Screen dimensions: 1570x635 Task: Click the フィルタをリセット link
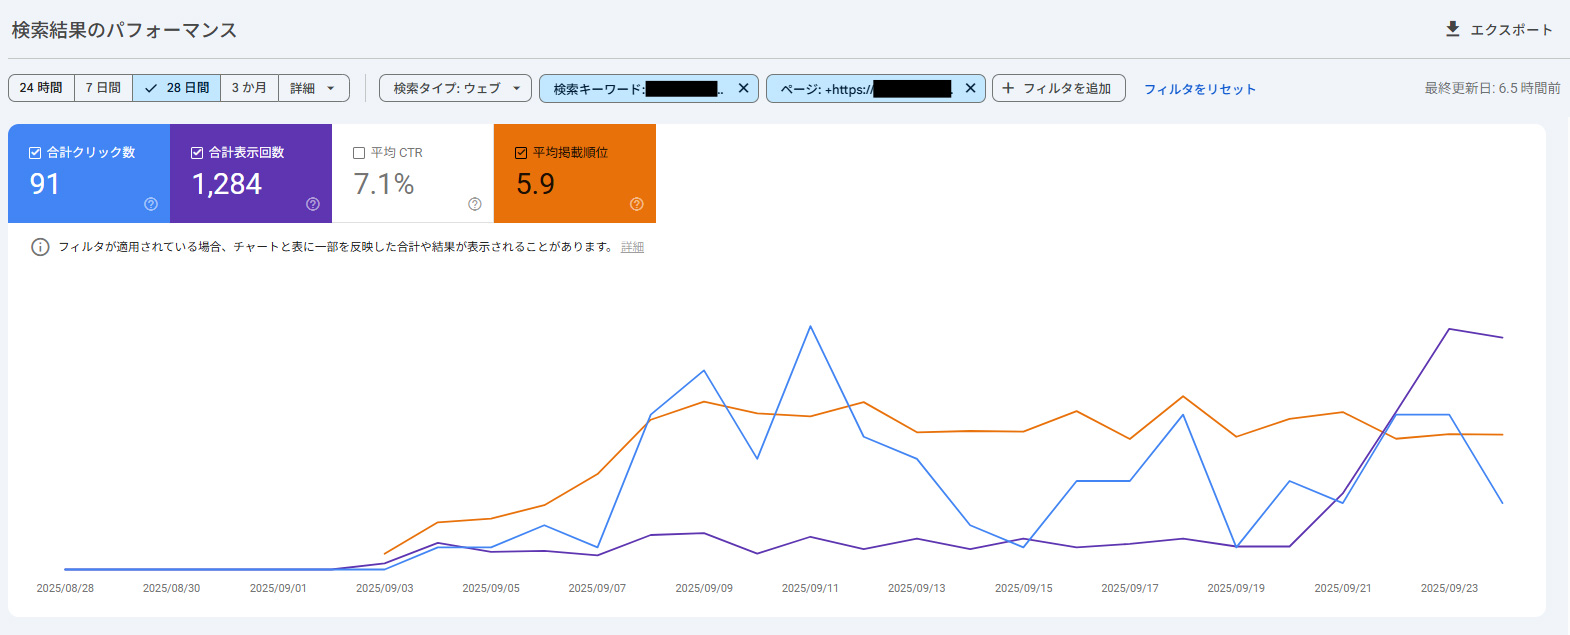[1199, 89]
